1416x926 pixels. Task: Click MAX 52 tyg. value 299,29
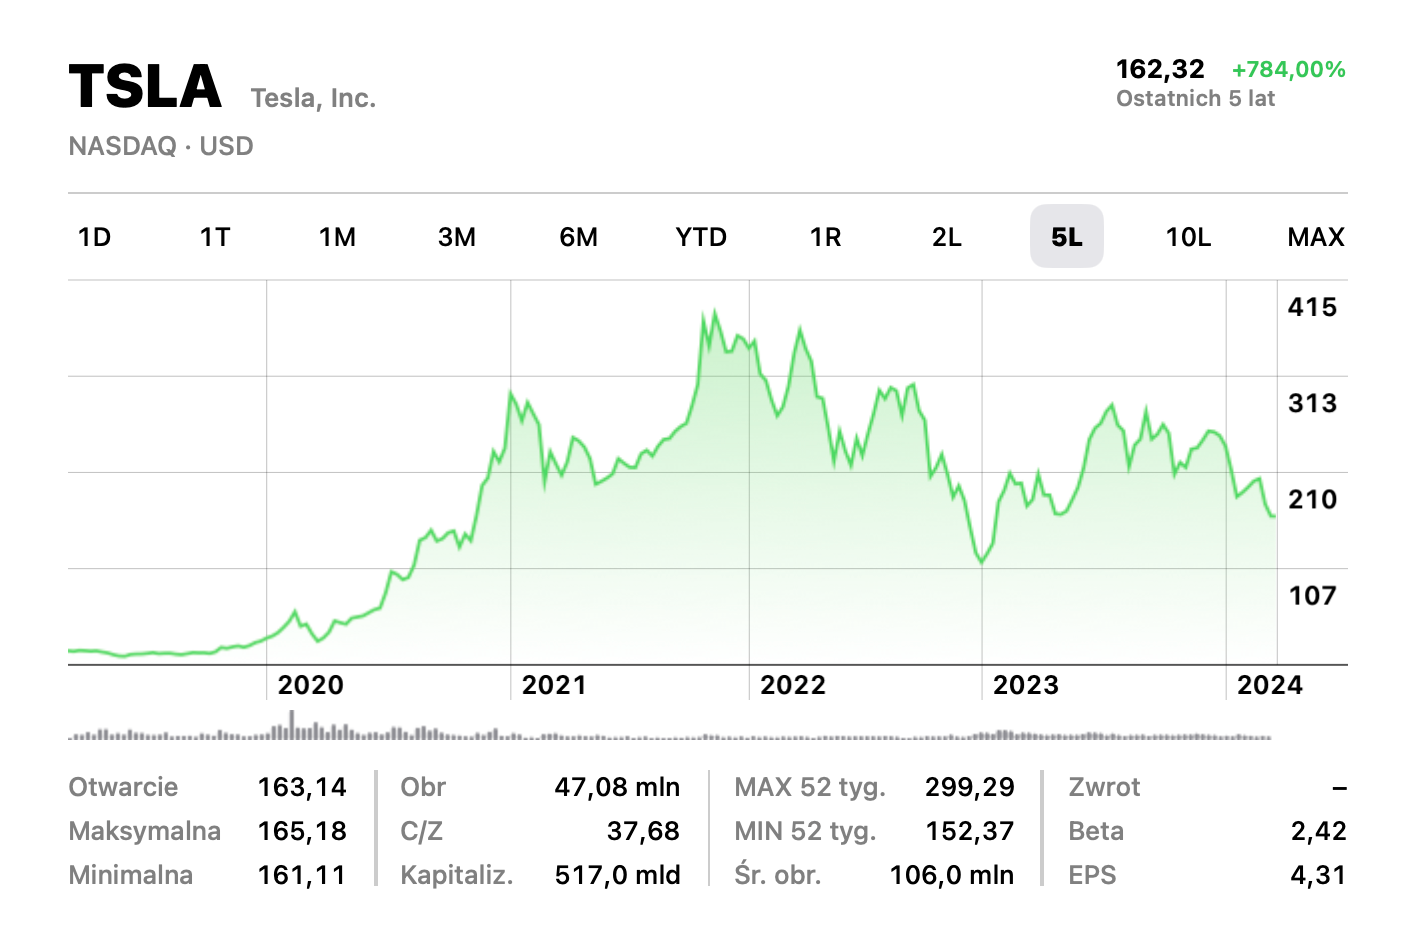970,787
